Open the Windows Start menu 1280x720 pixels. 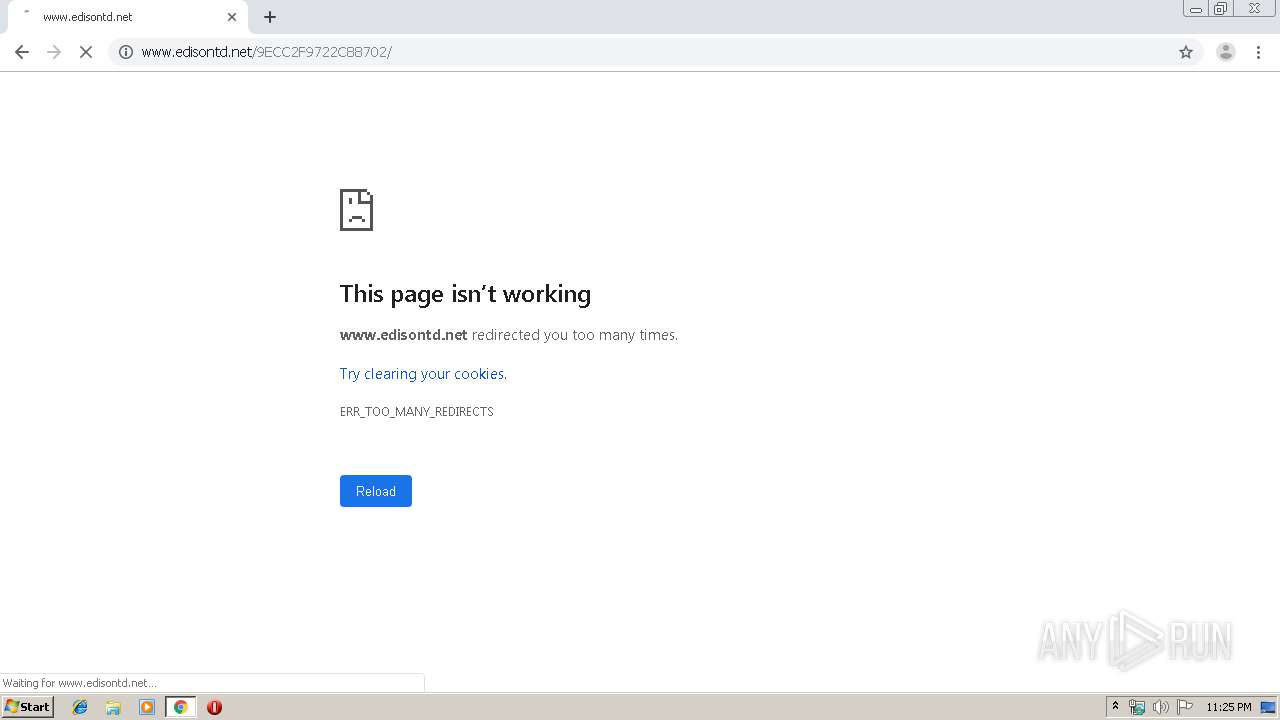click(28, 707)
